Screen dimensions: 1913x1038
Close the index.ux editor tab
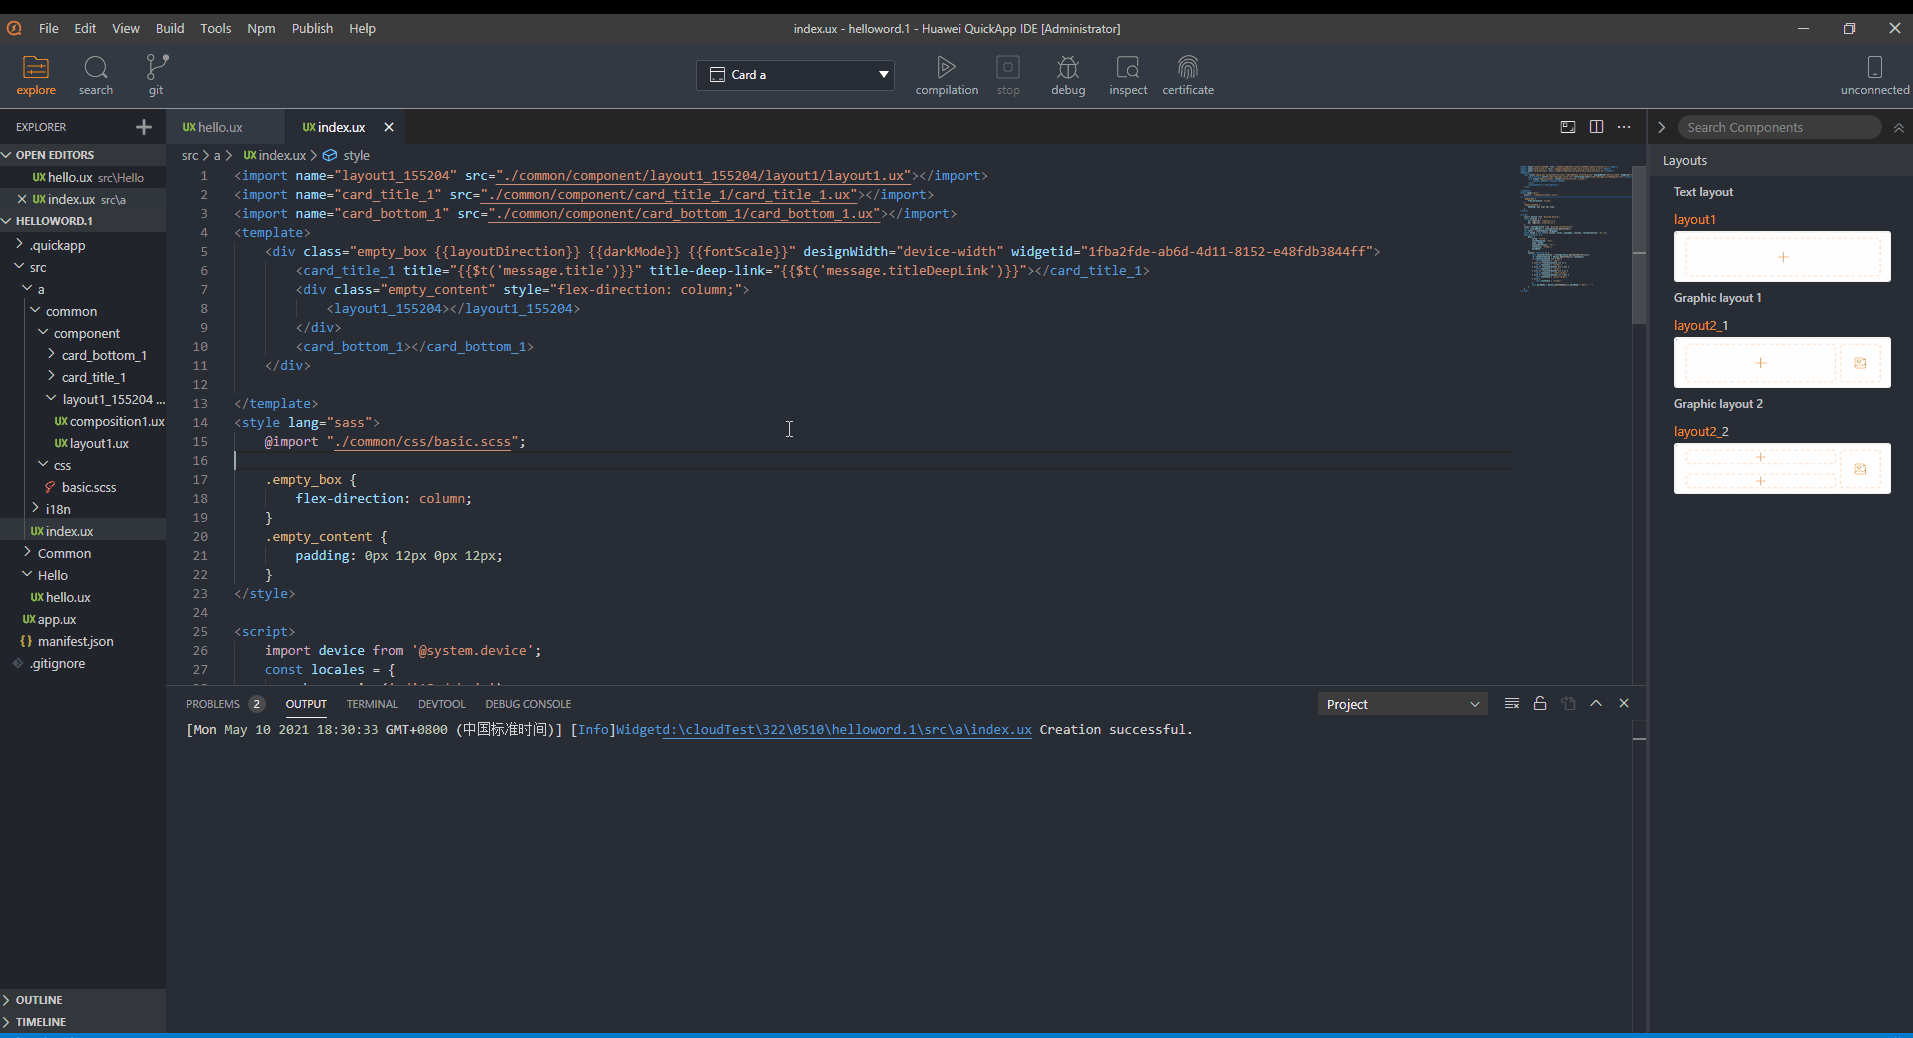click(389, 127)
